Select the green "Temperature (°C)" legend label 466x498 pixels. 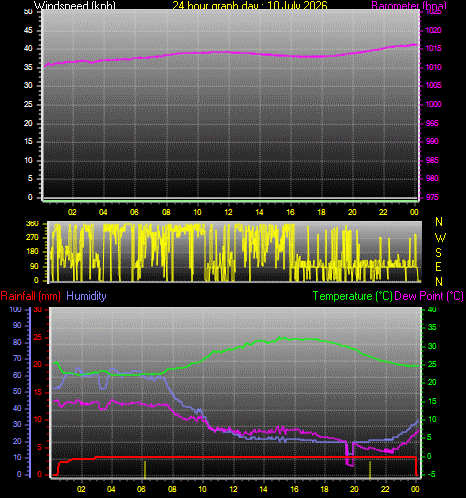352,296
